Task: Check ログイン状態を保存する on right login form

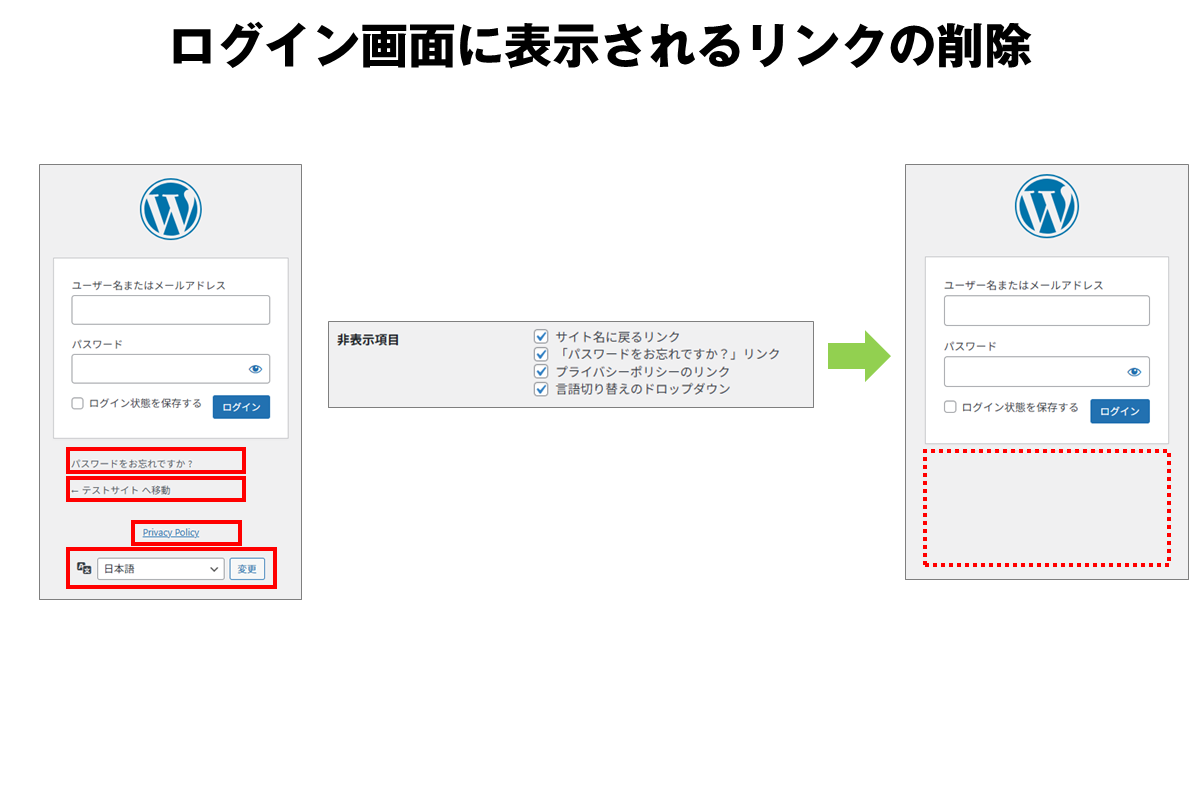Action: (951, 408)
